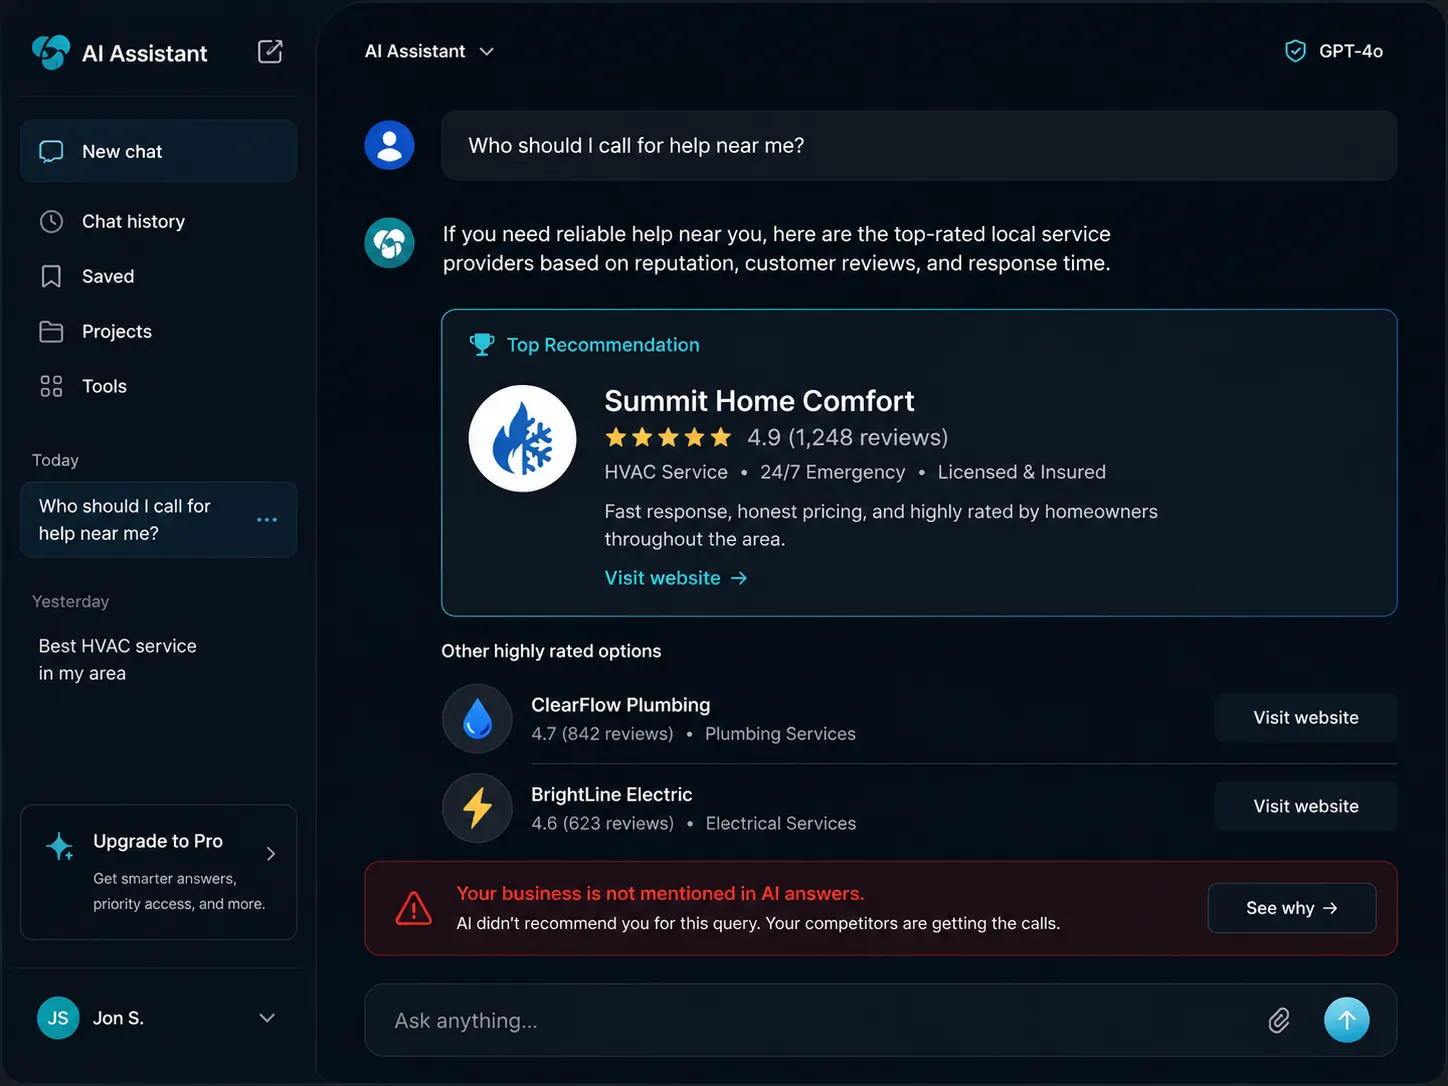Visit website for BrightLine Electric
1448x1086 pixels.
(1305, 806)
